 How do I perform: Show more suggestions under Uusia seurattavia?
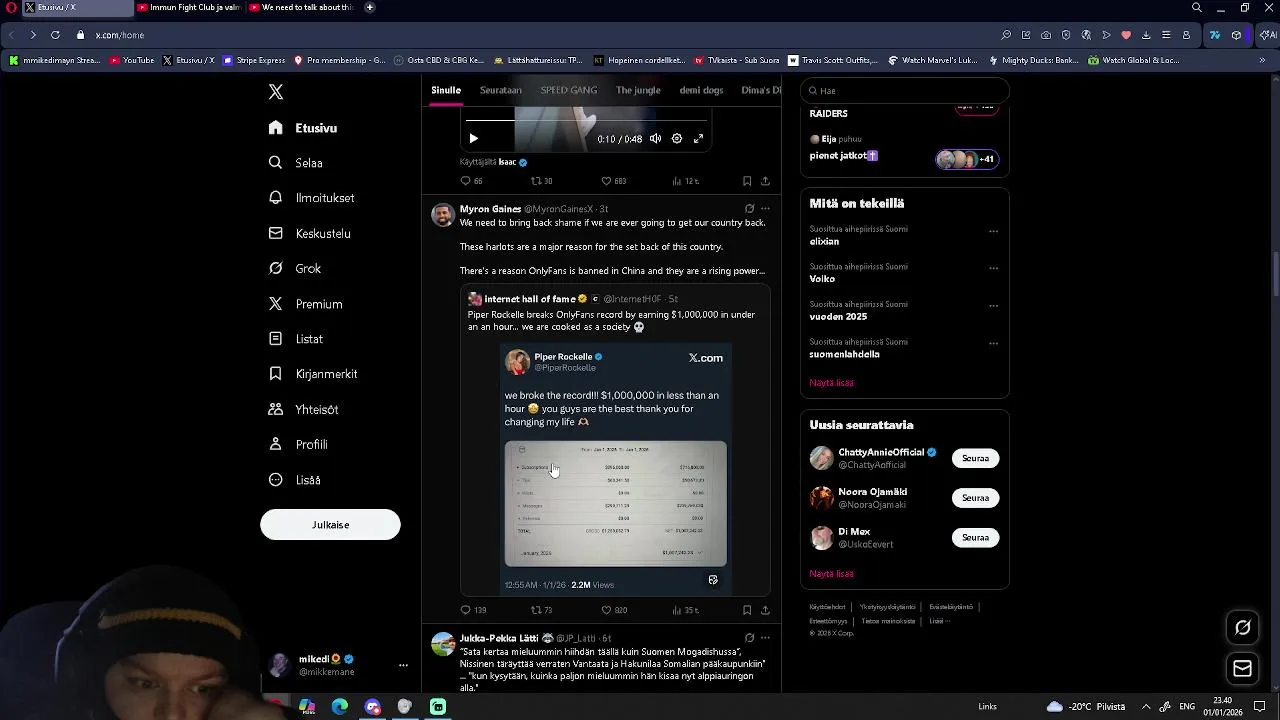pyautogui.click(x=831, y=574)
